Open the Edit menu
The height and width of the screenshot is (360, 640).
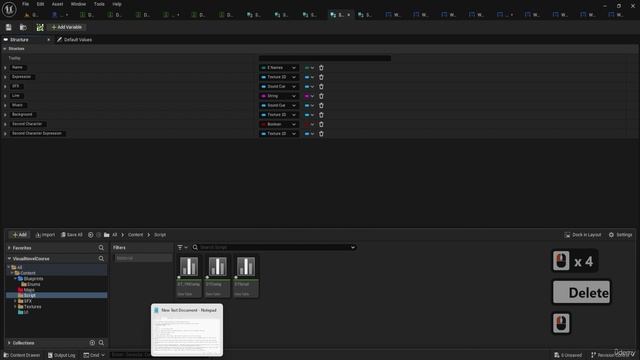click(40, 4)
